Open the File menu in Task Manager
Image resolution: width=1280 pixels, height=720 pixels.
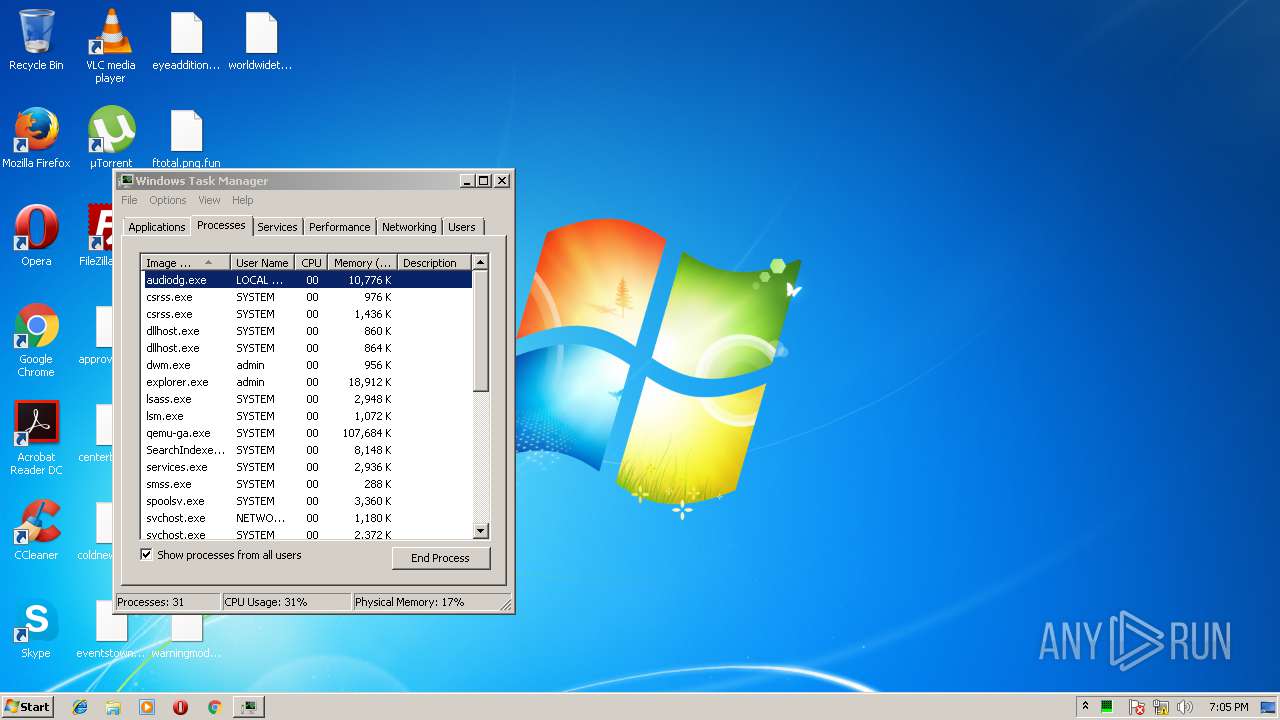coord(129,200)
